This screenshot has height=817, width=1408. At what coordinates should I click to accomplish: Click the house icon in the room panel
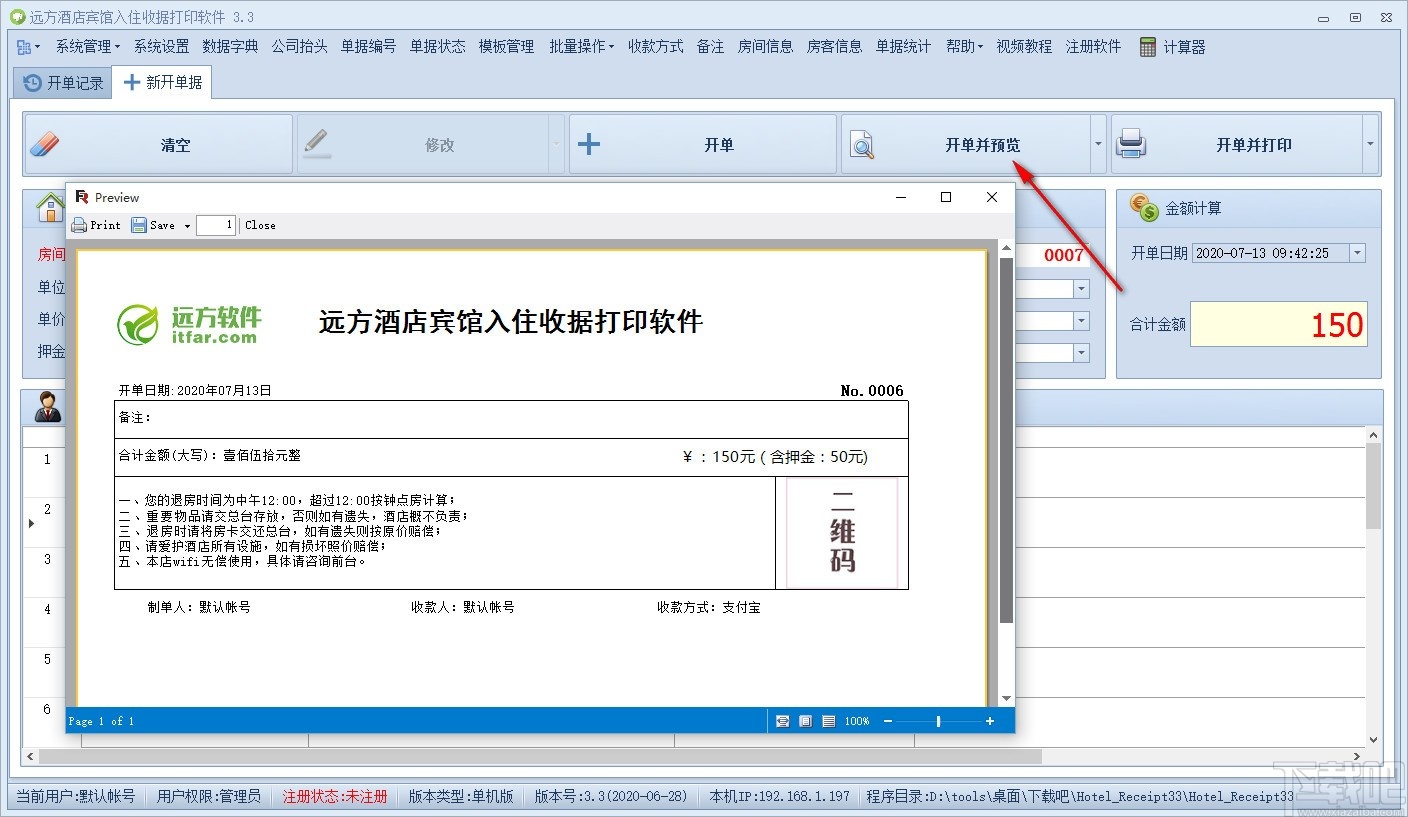(x=50, y=207)
